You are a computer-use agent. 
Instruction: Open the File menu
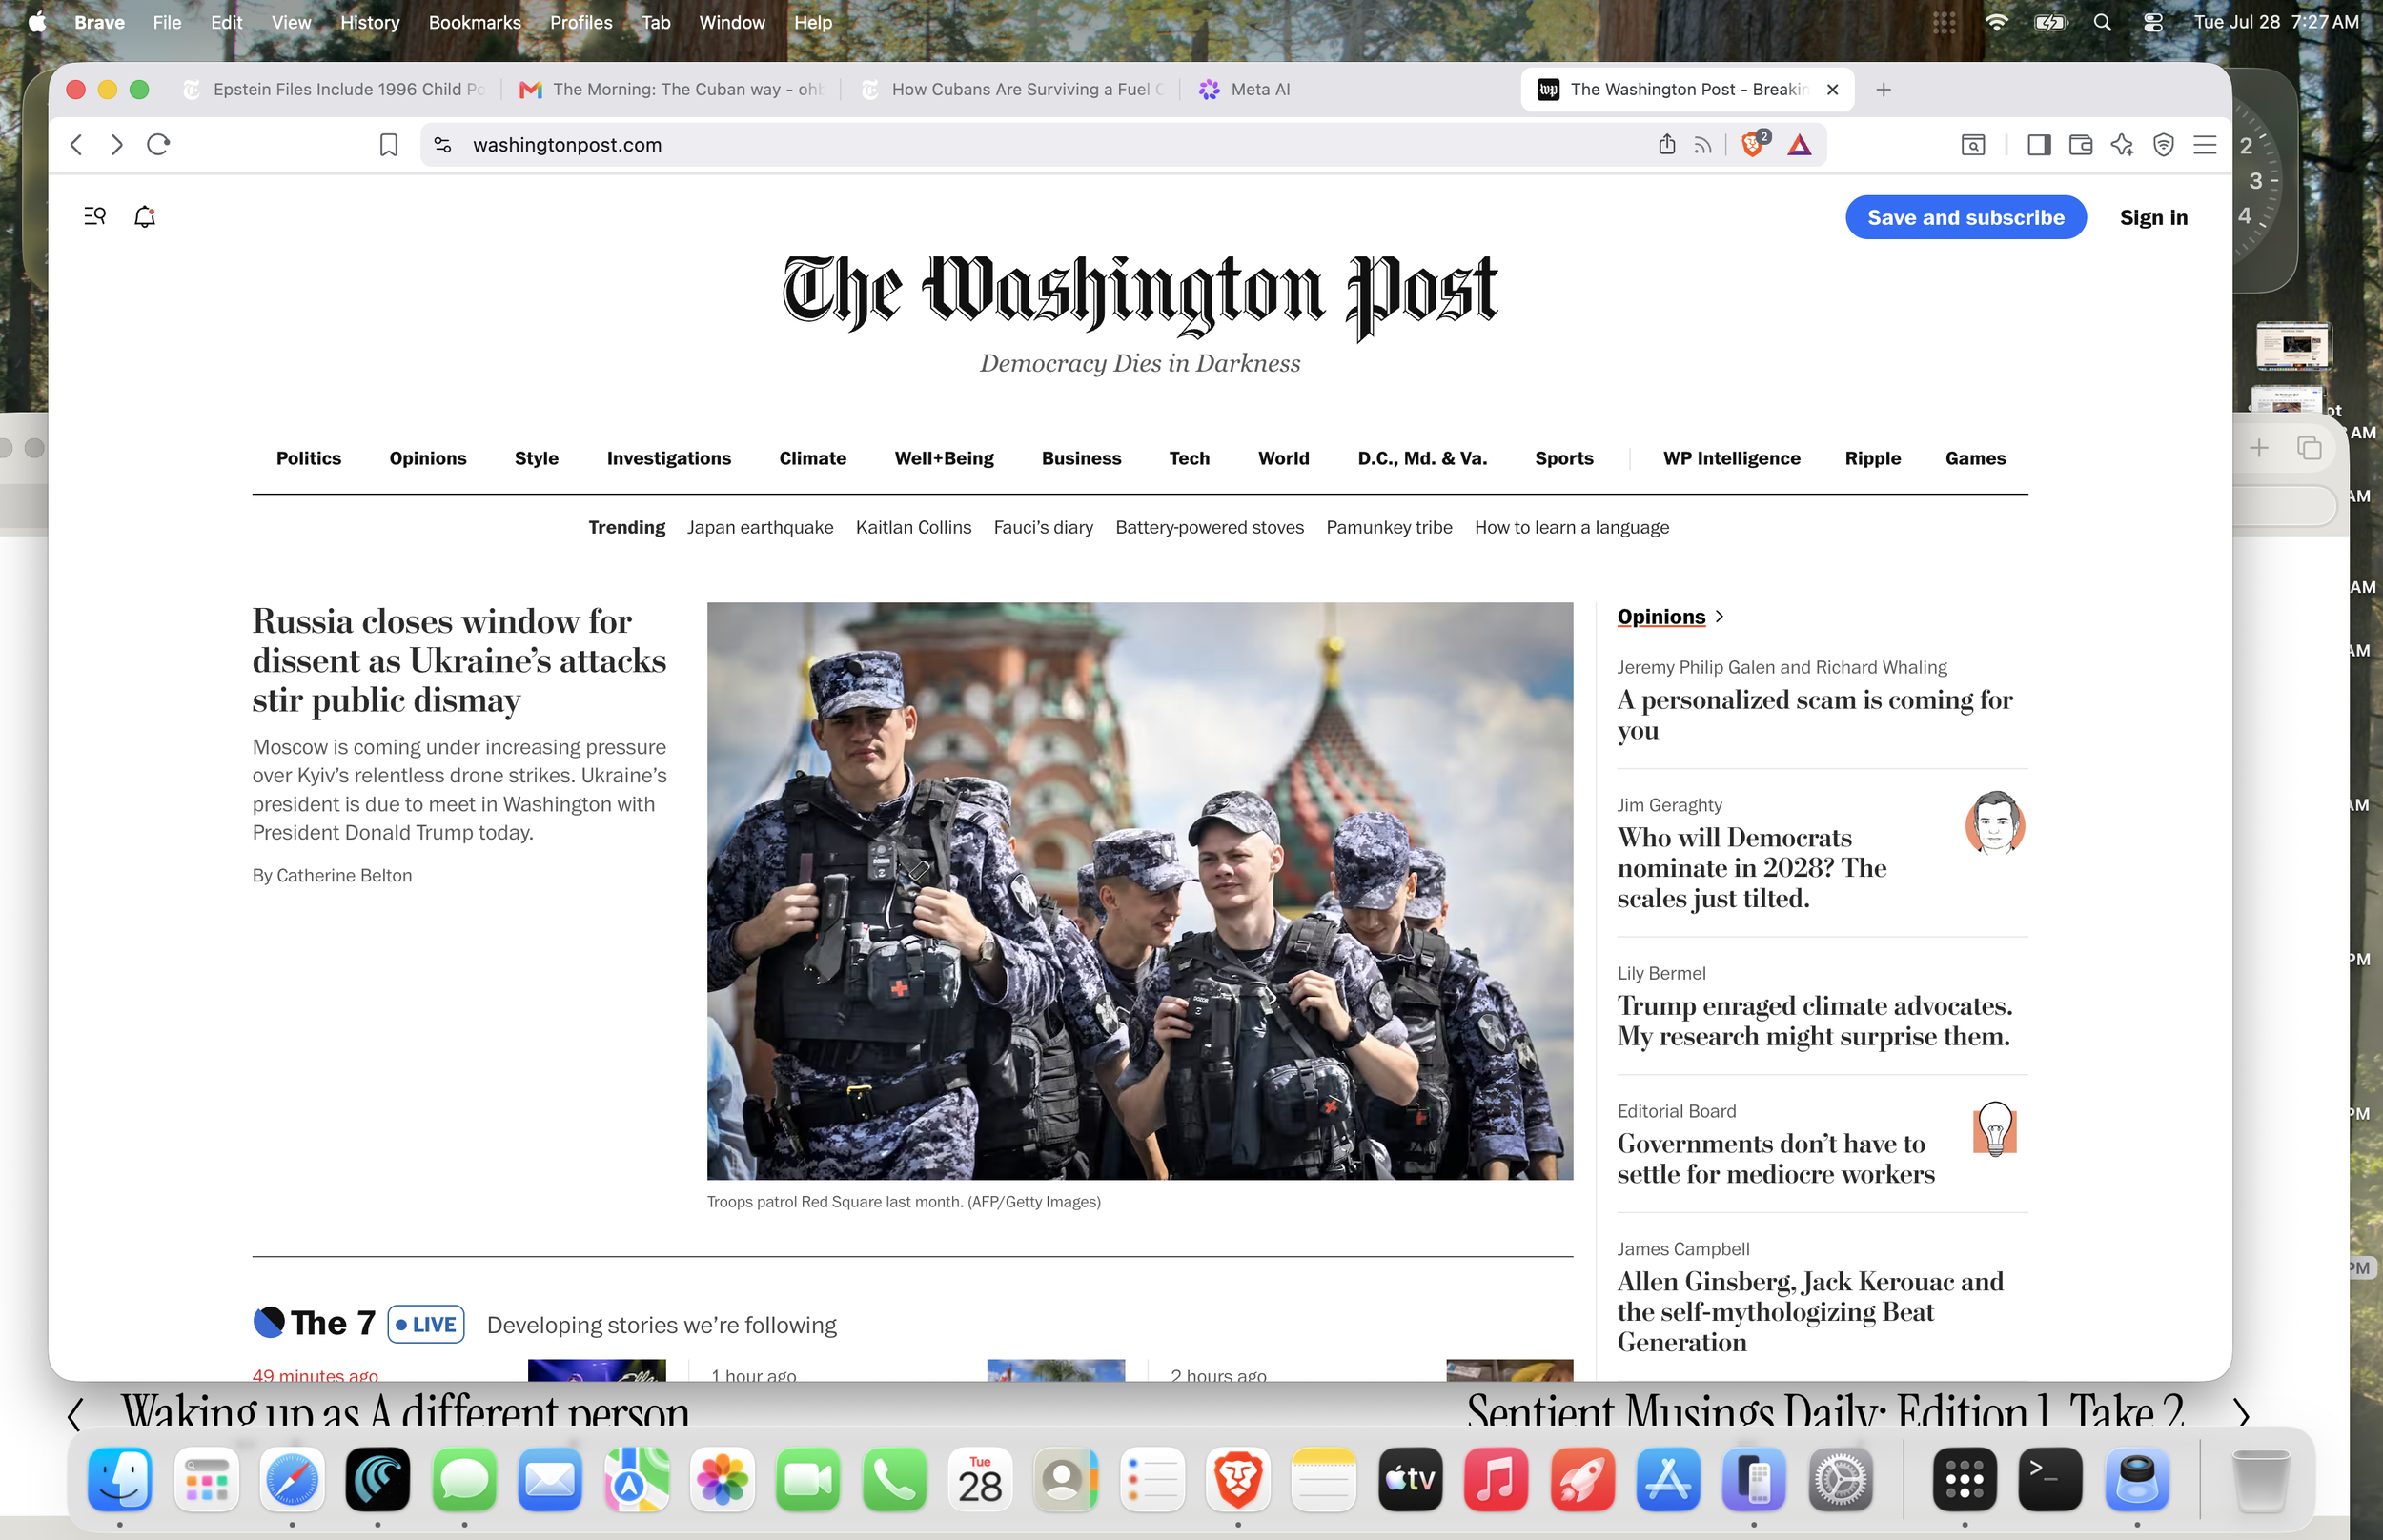(x=167, y=22)
